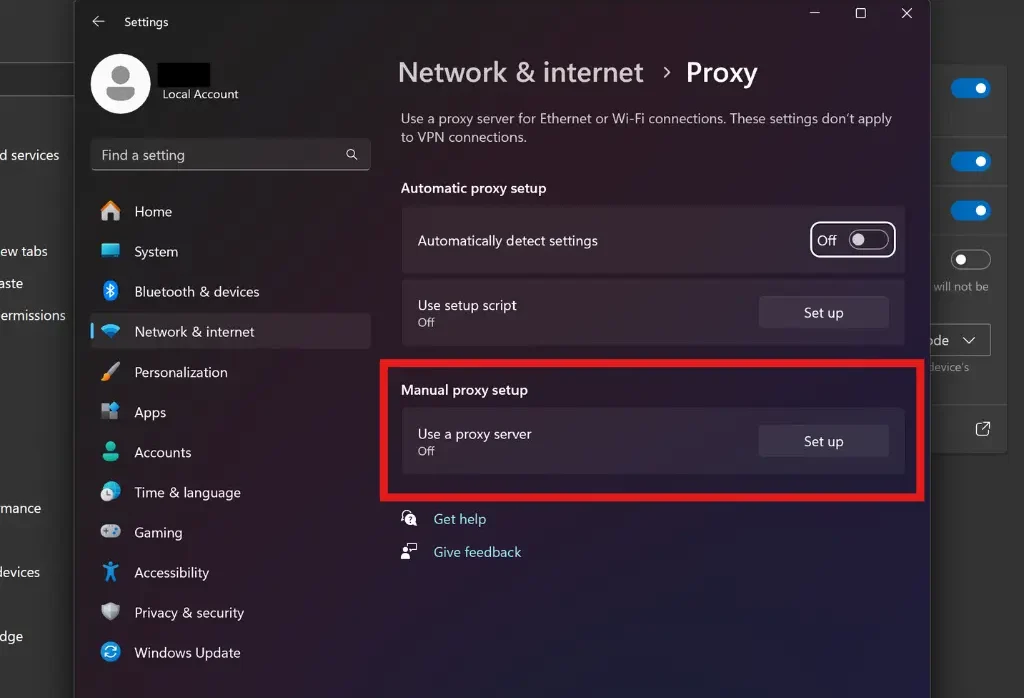Screen dimensions: 1024x698
Task: Open Windows Update sync icon
Action: click(110, 652)
